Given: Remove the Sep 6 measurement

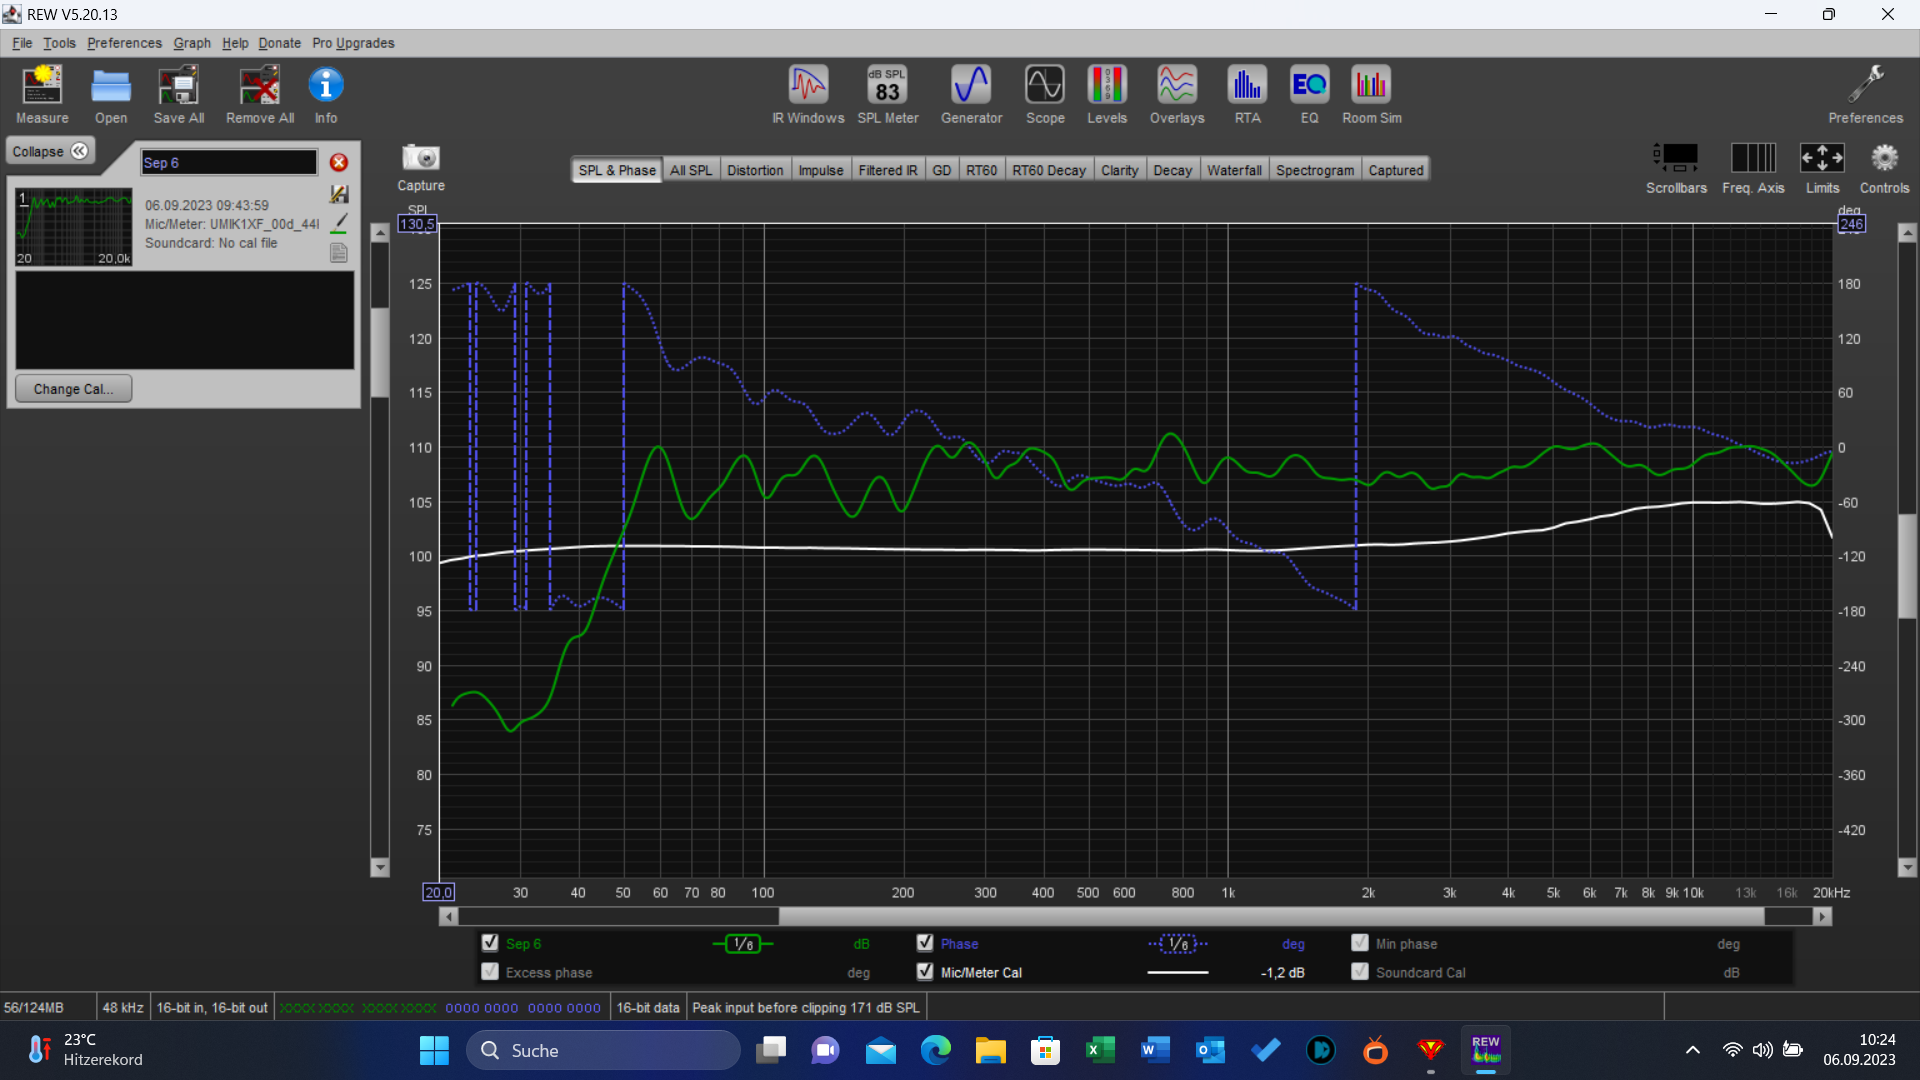Looking at the screenshot, I should click(339, 162).
